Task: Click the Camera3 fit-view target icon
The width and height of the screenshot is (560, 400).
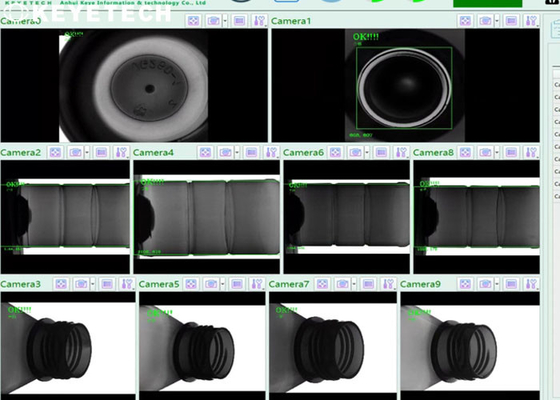Action: pos(61,284)
